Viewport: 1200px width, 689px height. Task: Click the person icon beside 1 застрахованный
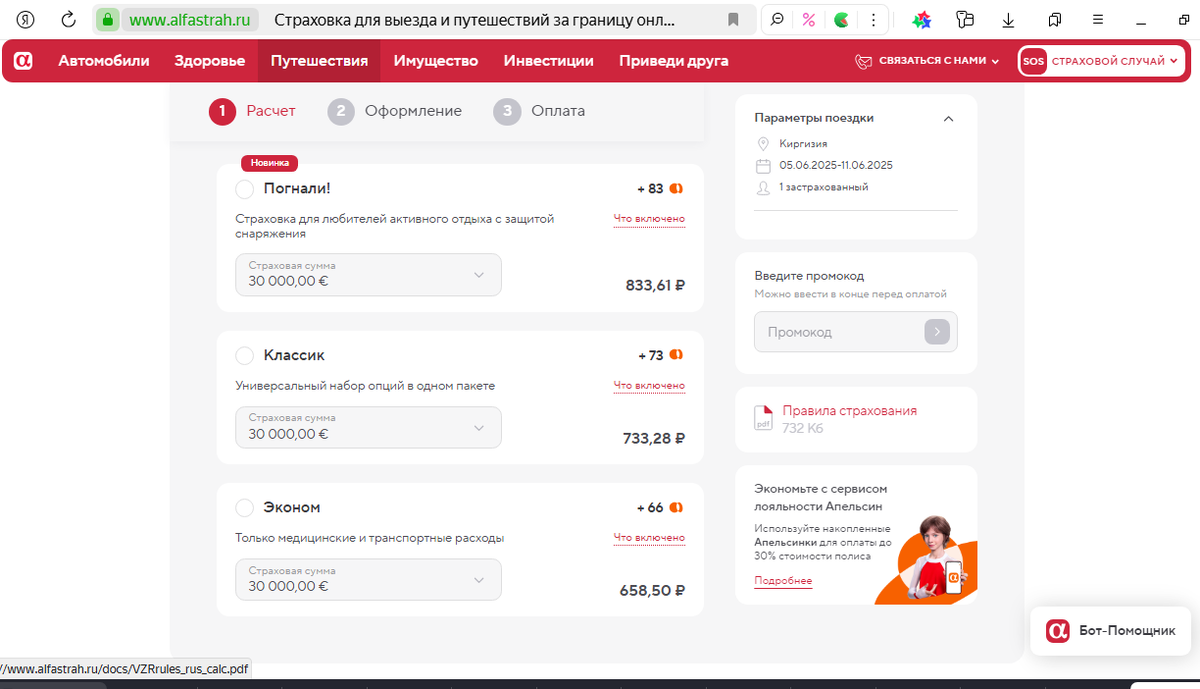763,187
